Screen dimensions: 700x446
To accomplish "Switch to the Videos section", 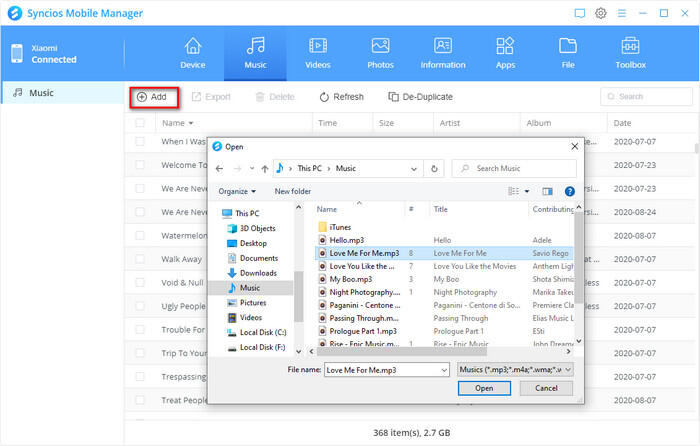I will tap(317, 53).
